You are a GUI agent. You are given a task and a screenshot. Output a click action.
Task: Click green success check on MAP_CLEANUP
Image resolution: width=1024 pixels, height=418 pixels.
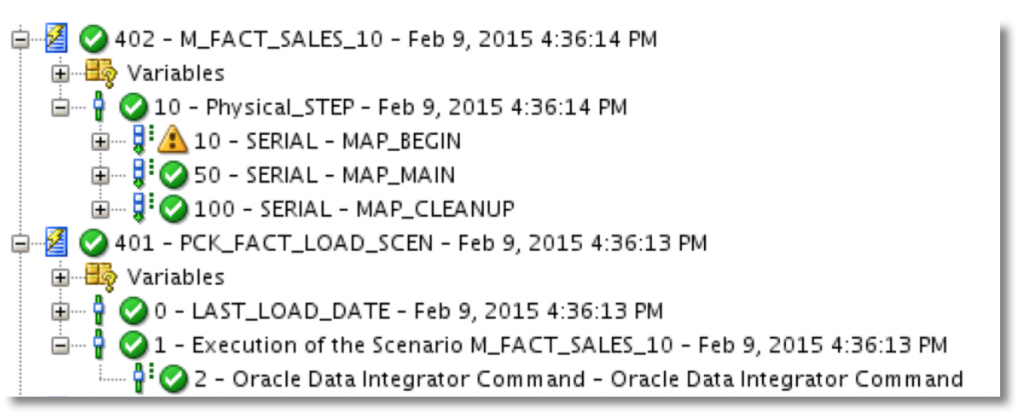(x=173, y=209)
